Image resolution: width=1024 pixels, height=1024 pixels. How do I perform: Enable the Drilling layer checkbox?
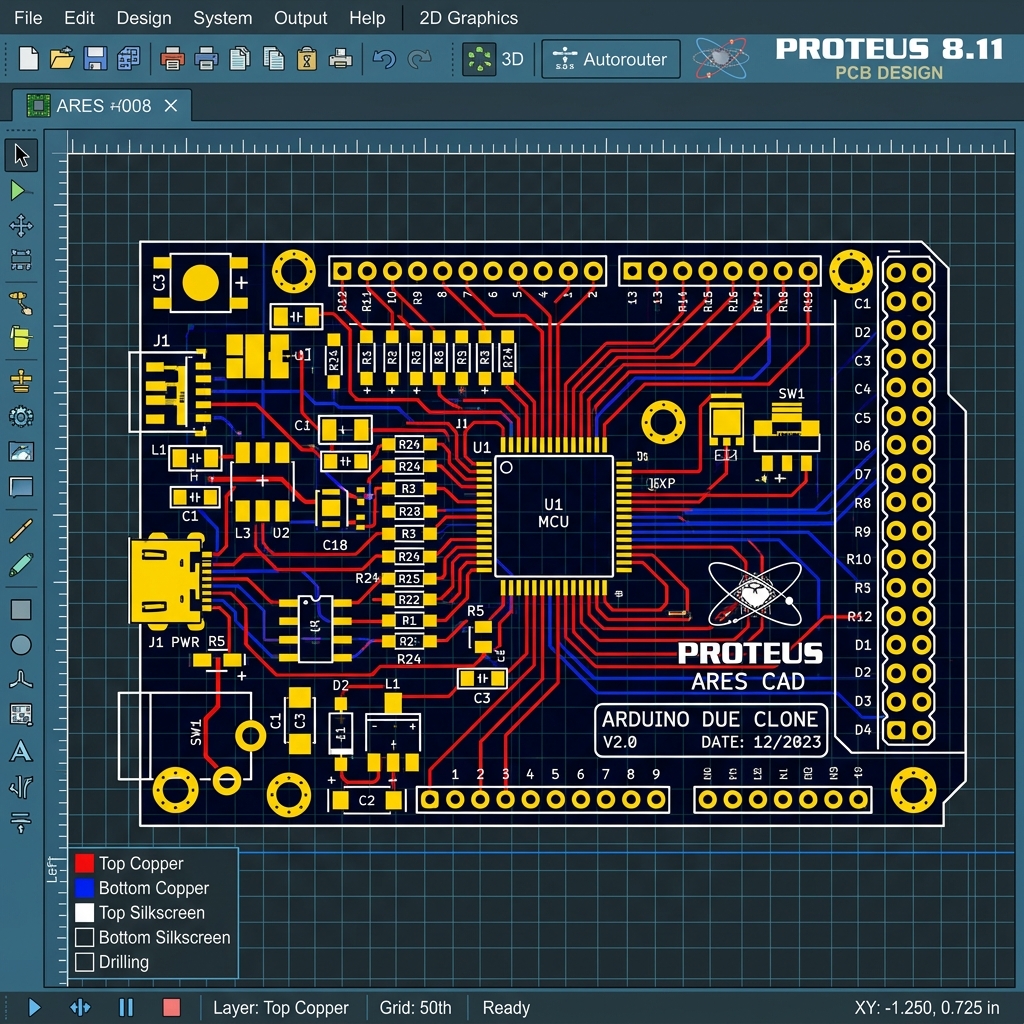[x=84, y=962]
